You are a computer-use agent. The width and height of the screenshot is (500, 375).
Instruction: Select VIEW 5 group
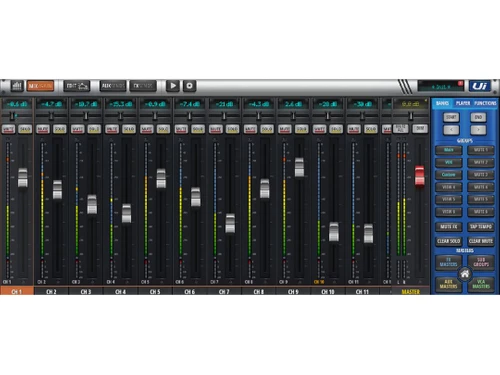tap(449, 199)
